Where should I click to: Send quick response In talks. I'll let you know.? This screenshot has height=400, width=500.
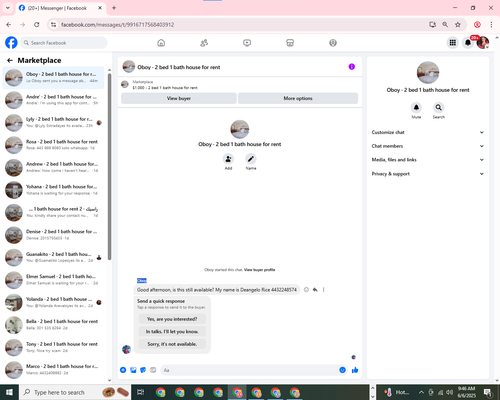pyautogui.click(x=172, y=331)
